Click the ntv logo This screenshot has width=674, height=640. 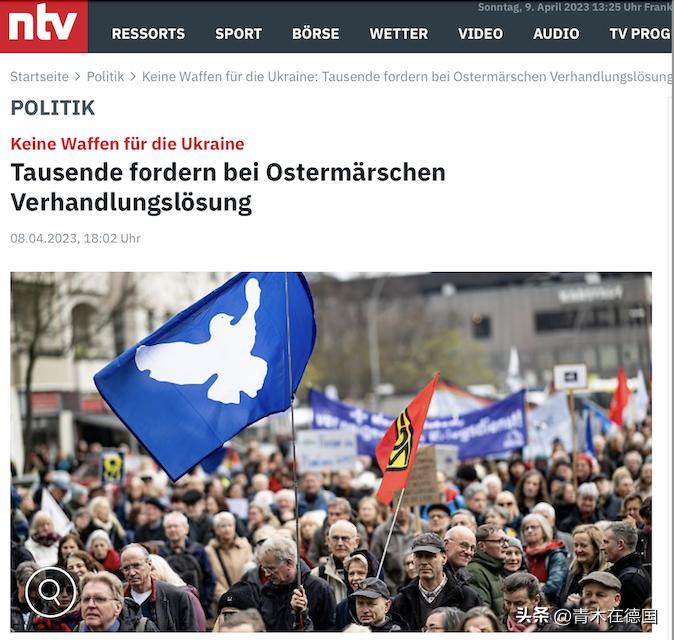point(43,26)
